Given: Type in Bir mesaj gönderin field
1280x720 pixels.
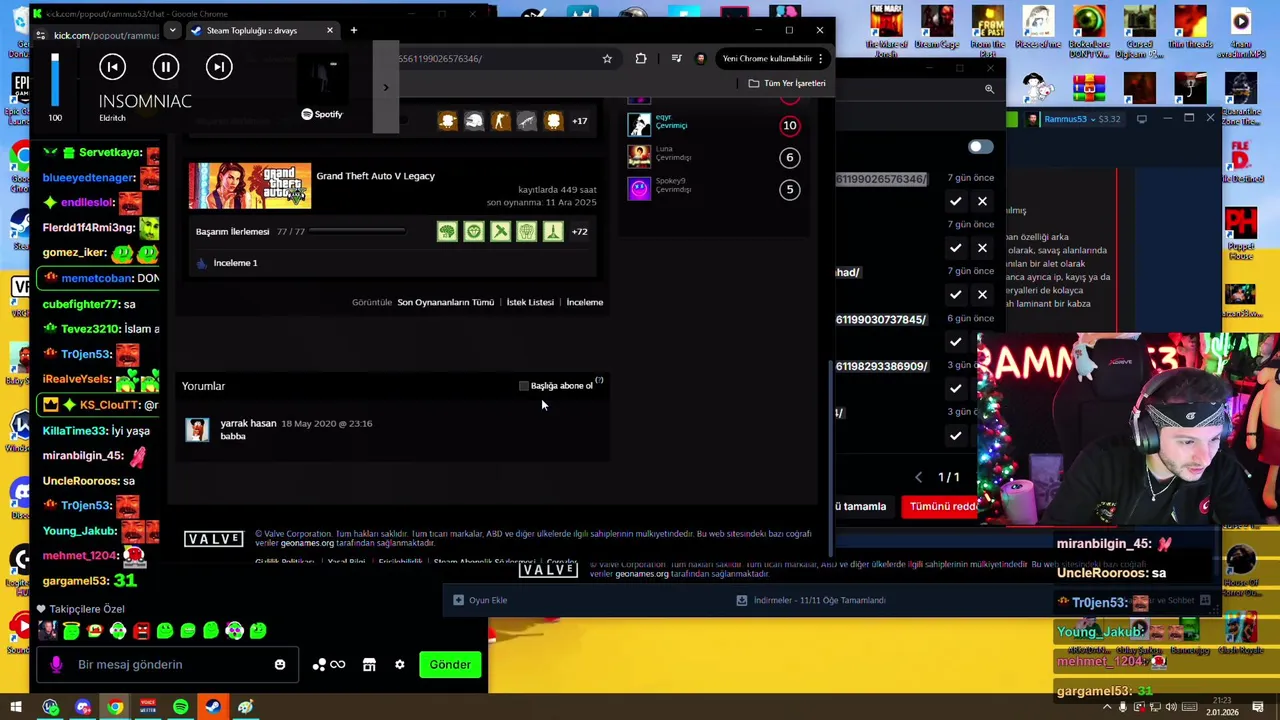Looking at the screenshot, I should point(170,665).
